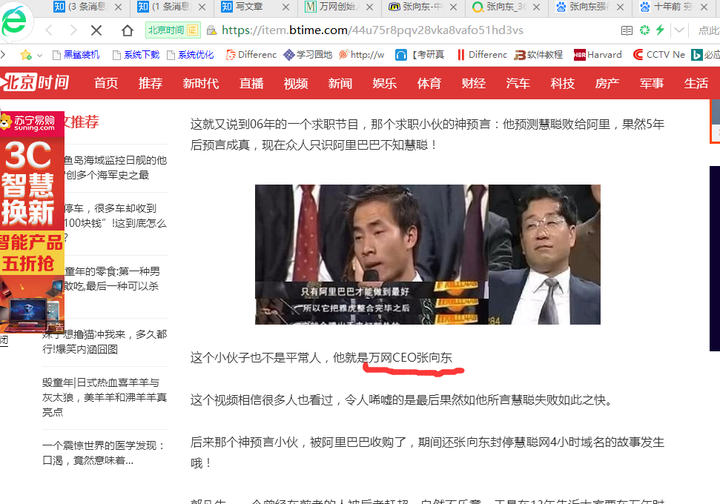
Task: Open the Harvard bookmark
Action: point(598,55)
